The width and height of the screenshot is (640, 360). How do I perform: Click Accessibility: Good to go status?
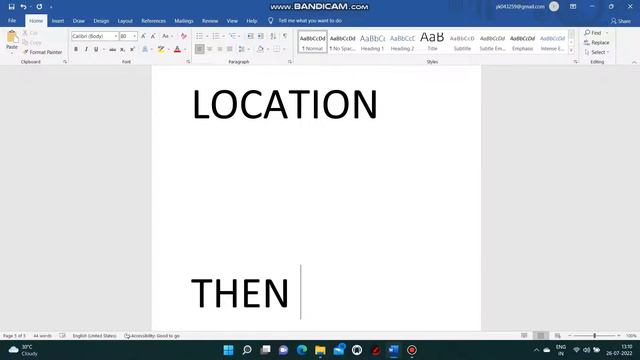152,336
